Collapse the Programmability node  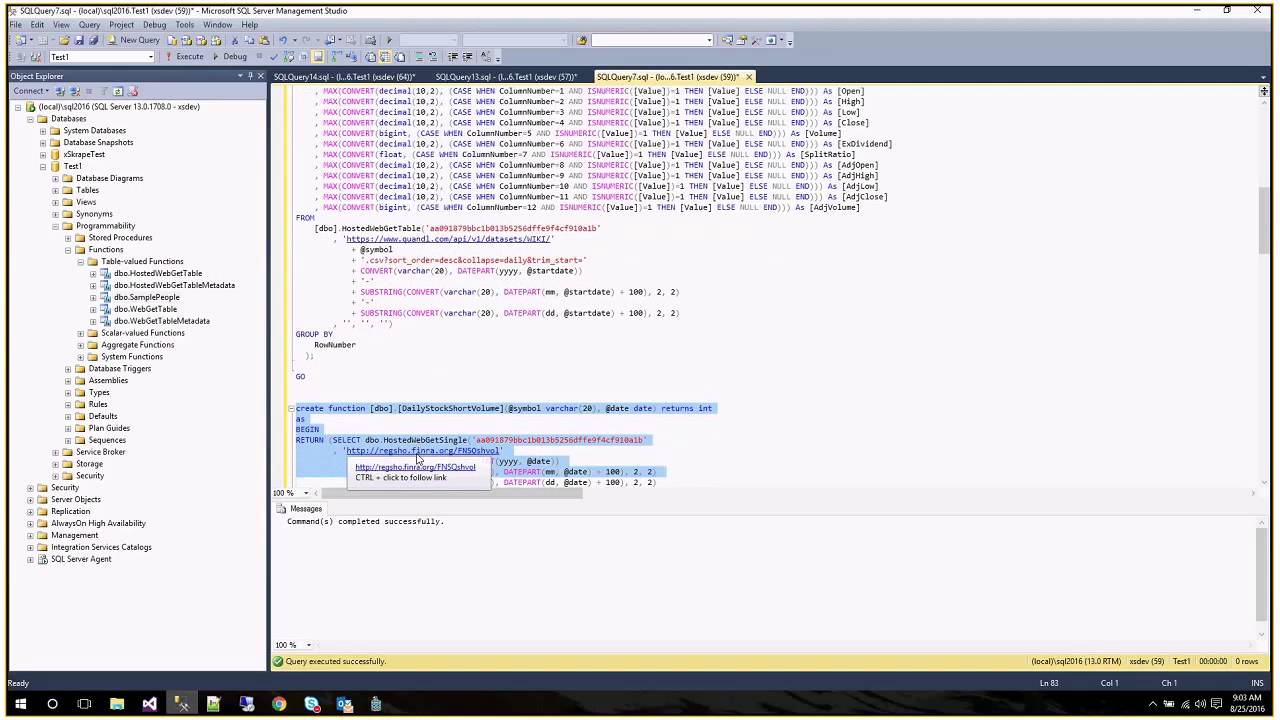(x=55, y=226)
